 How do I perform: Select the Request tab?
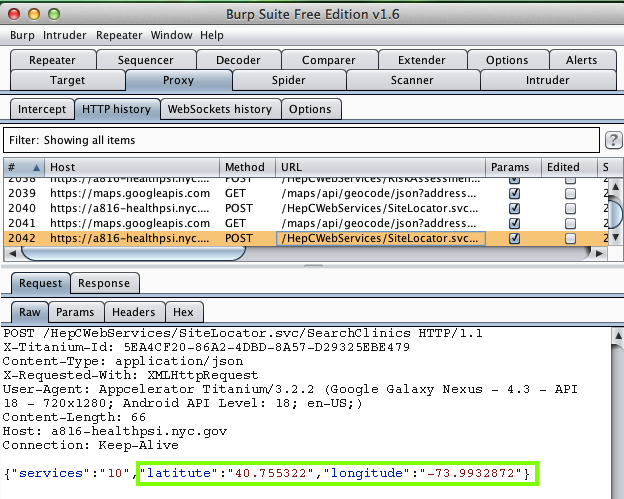point(41,283)
